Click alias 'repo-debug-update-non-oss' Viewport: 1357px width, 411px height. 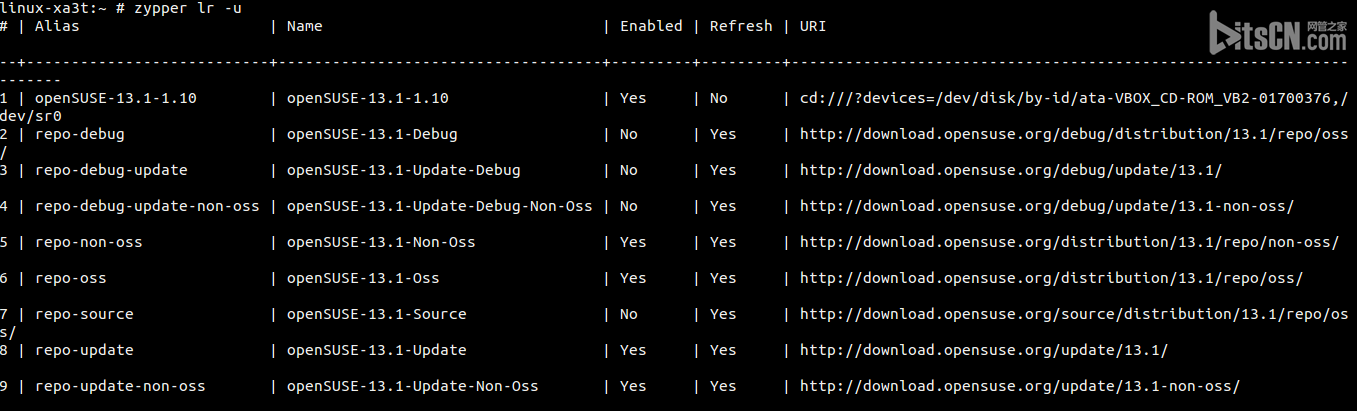coord(147,206)
